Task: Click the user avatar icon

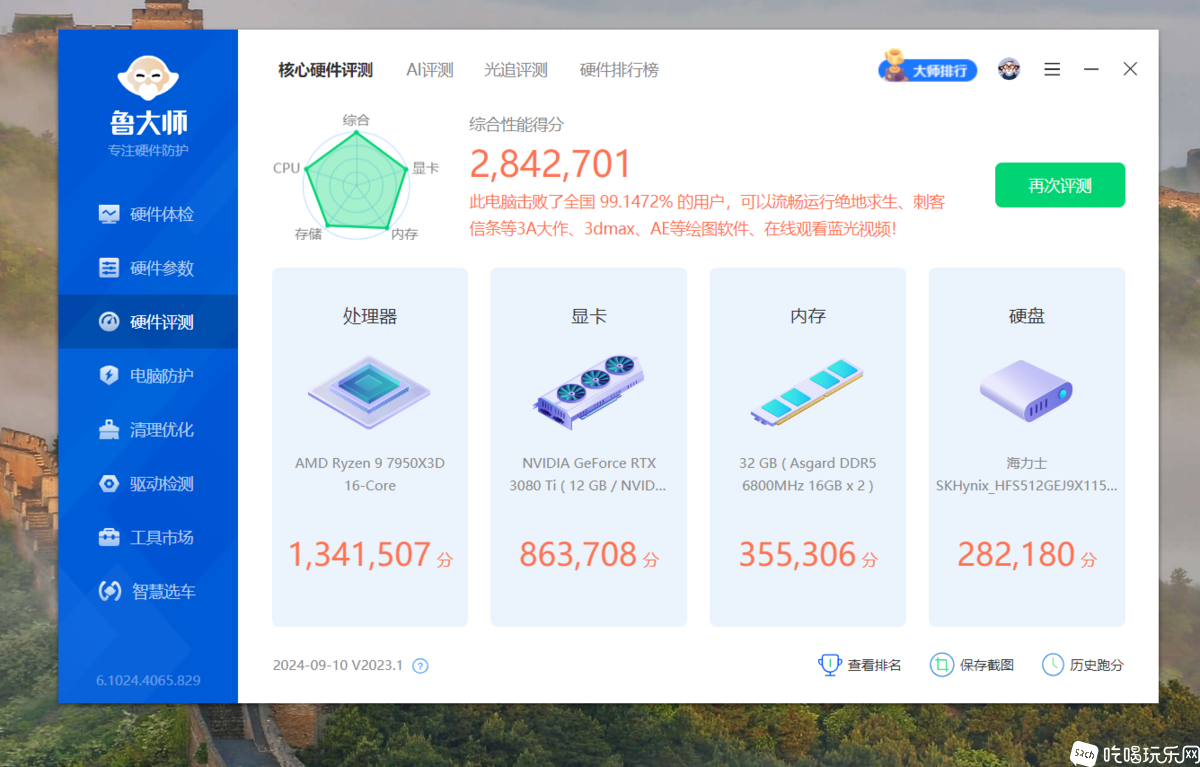Action: point(1009,69)
